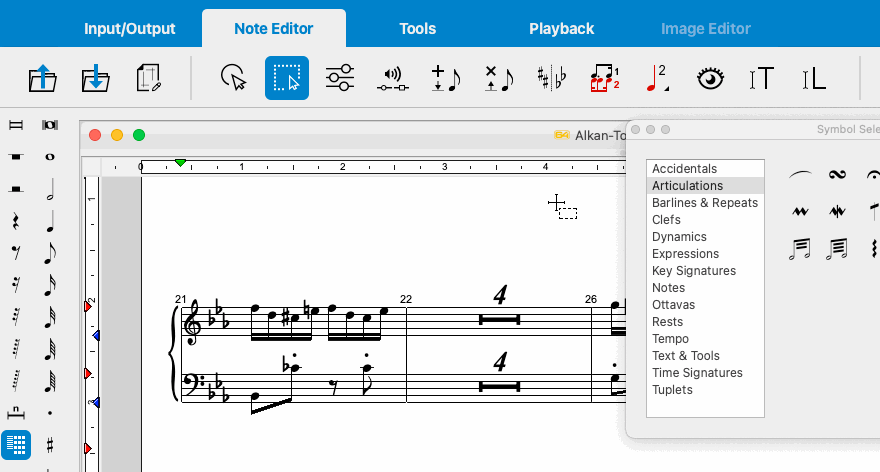The height and width of the screenshot is (472, 880).
Task: Switch to the Playback tab
Action: 561,29
